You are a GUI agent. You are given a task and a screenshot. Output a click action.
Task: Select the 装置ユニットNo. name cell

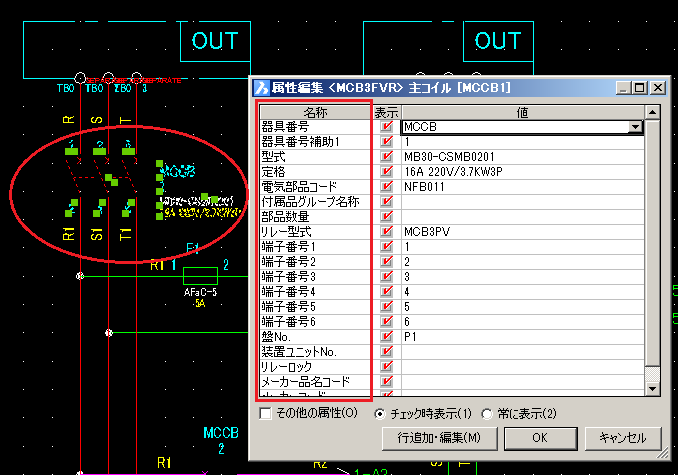315,351
